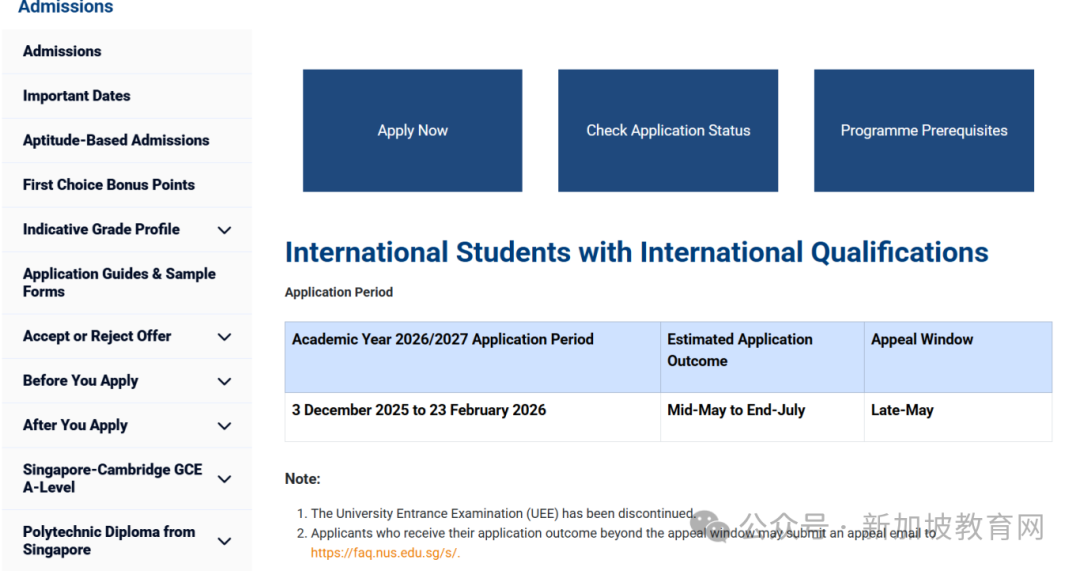The width and height of the screenshot is (1080, 571).
Task: Click the Admissions section heading
Action: (66, 8)
